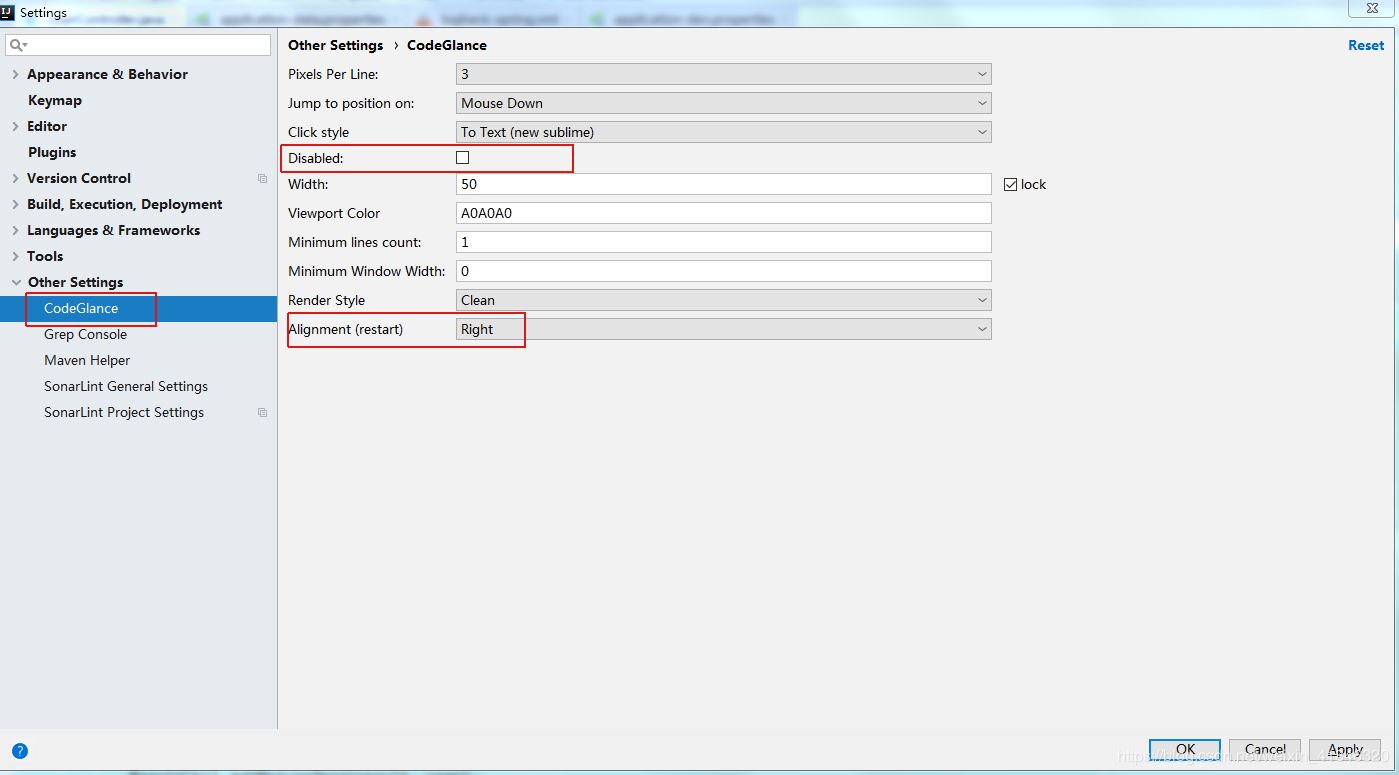Viewport: 1399px width, 775px height.
Task: Select CodeGlance settings page
Action: point(81,309)
